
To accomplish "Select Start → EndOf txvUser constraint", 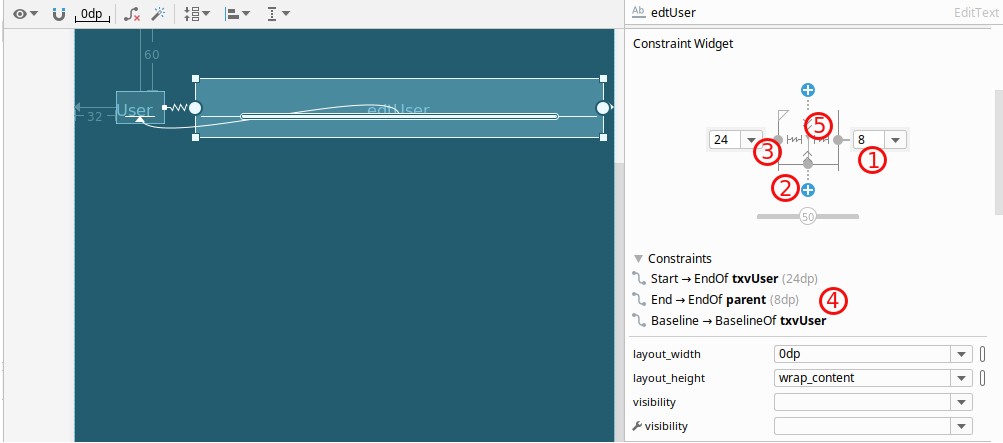I will coord(725,279).
